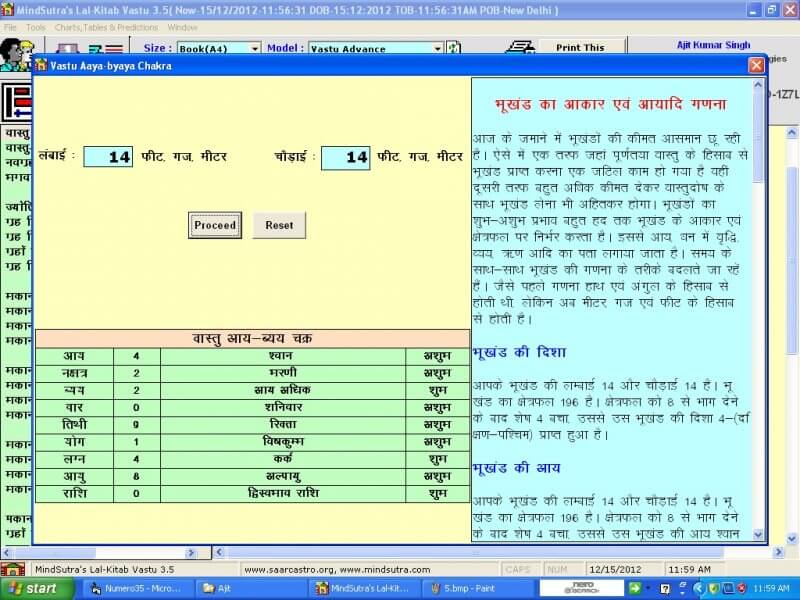Click श्वान cell in the table
The image size is (800, 600).
point(283,356)
